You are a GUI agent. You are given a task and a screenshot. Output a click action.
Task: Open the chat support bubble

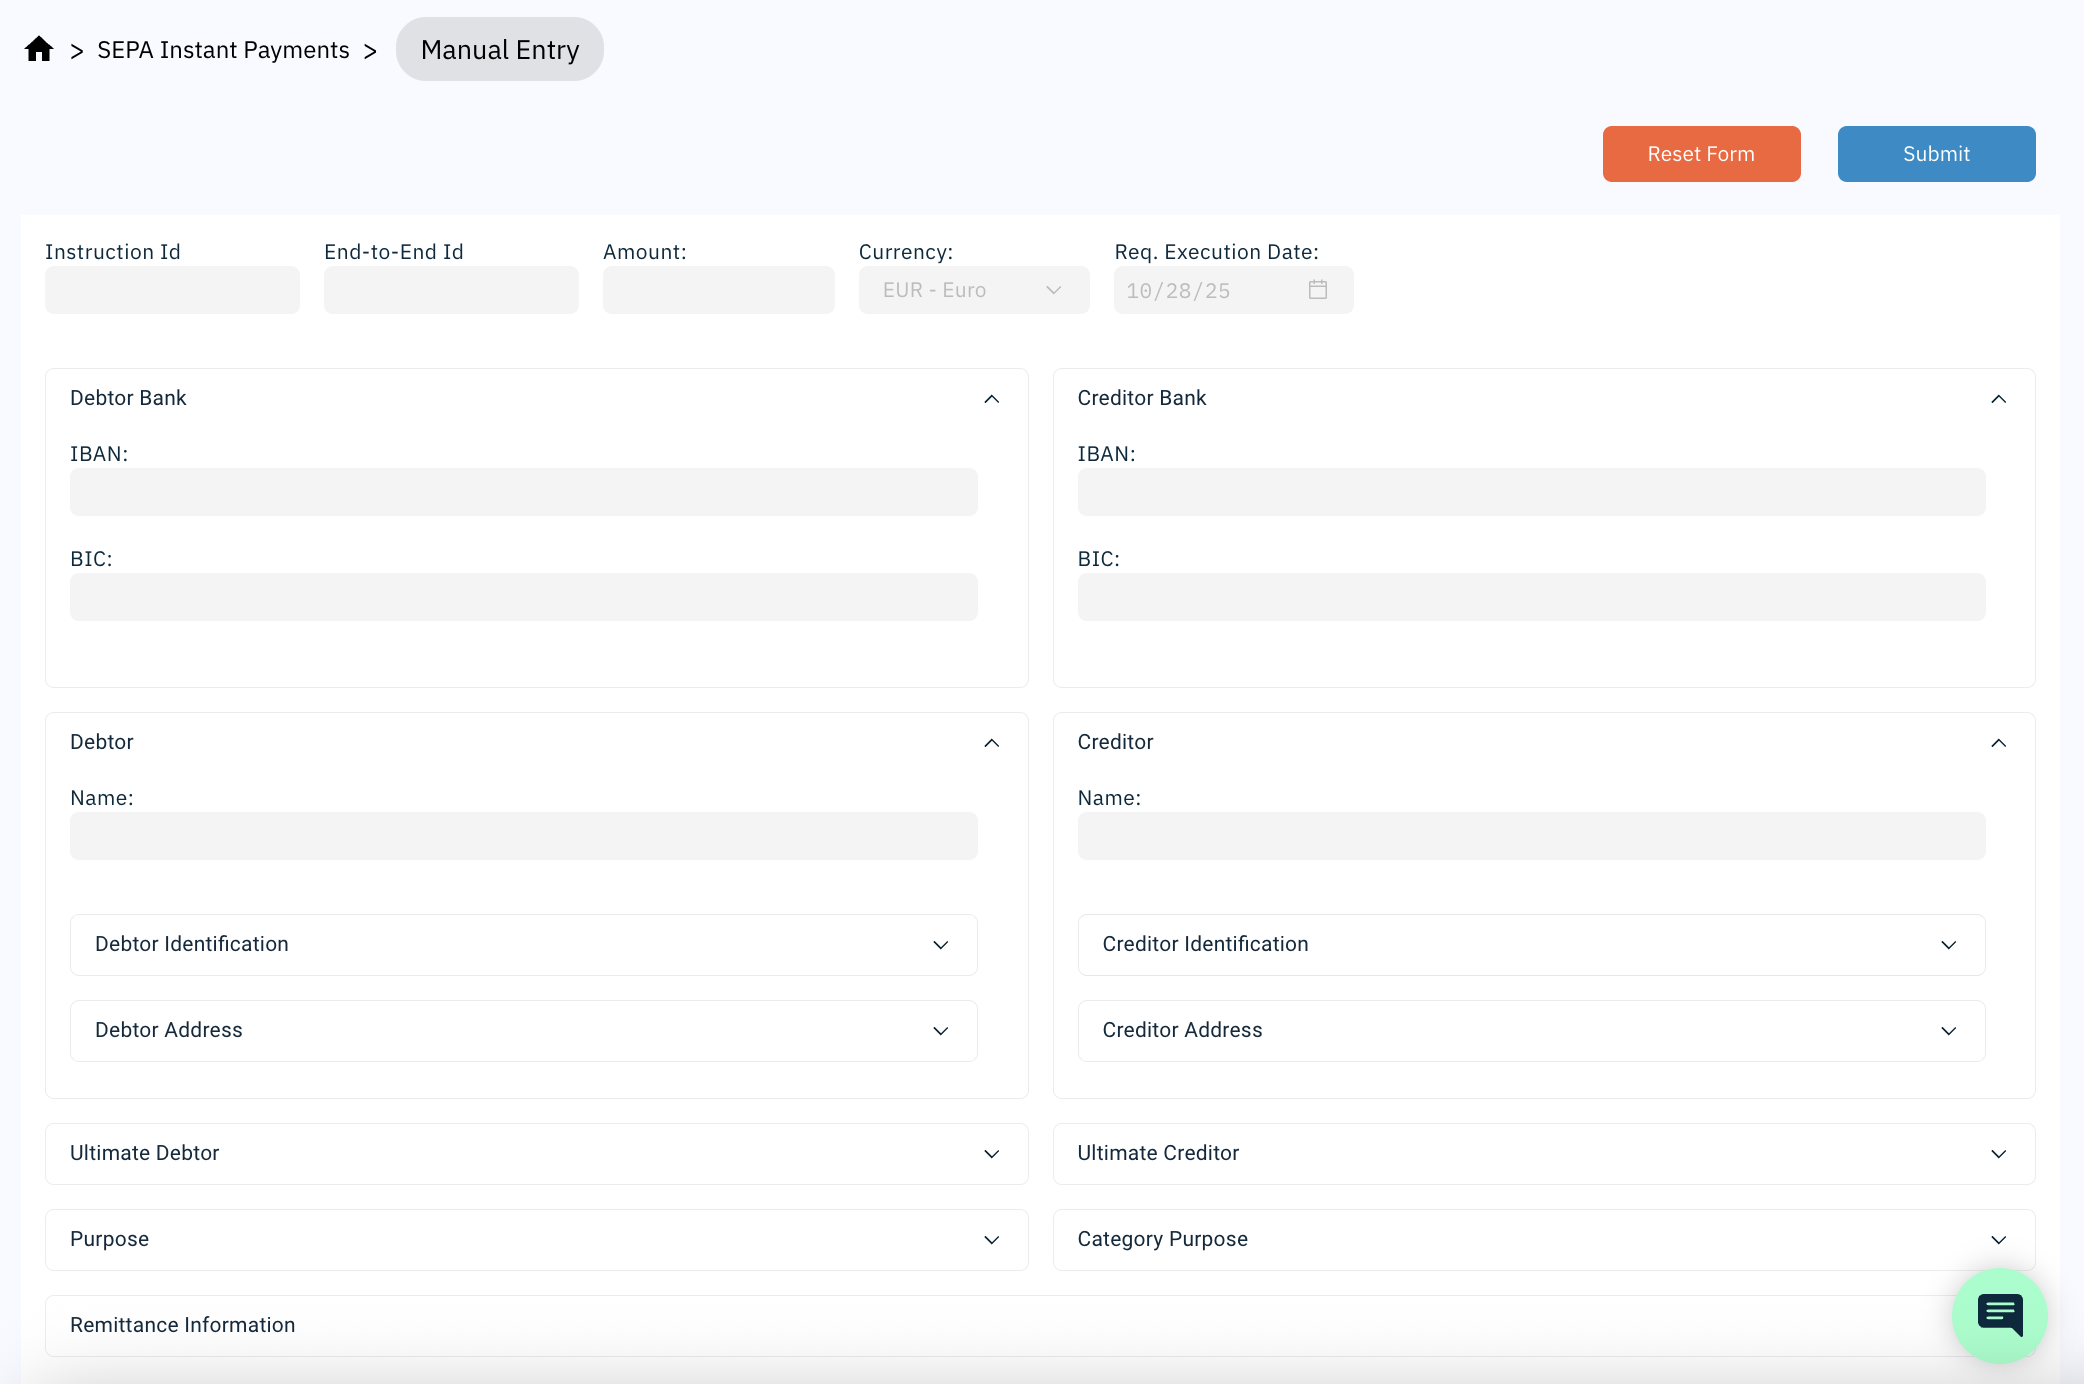(1999, 1314)
